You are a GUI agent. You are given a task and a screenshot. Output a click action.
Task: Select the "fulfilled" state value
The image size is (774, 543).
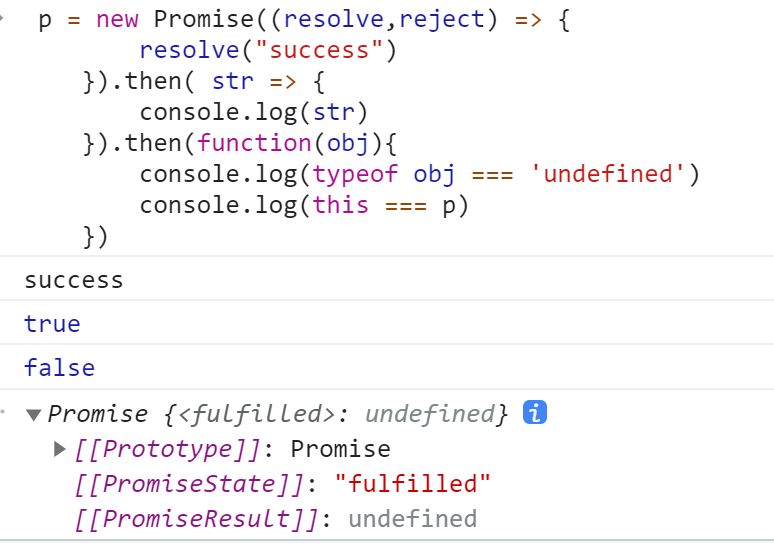pyautogui.click(x=412, y=483)
